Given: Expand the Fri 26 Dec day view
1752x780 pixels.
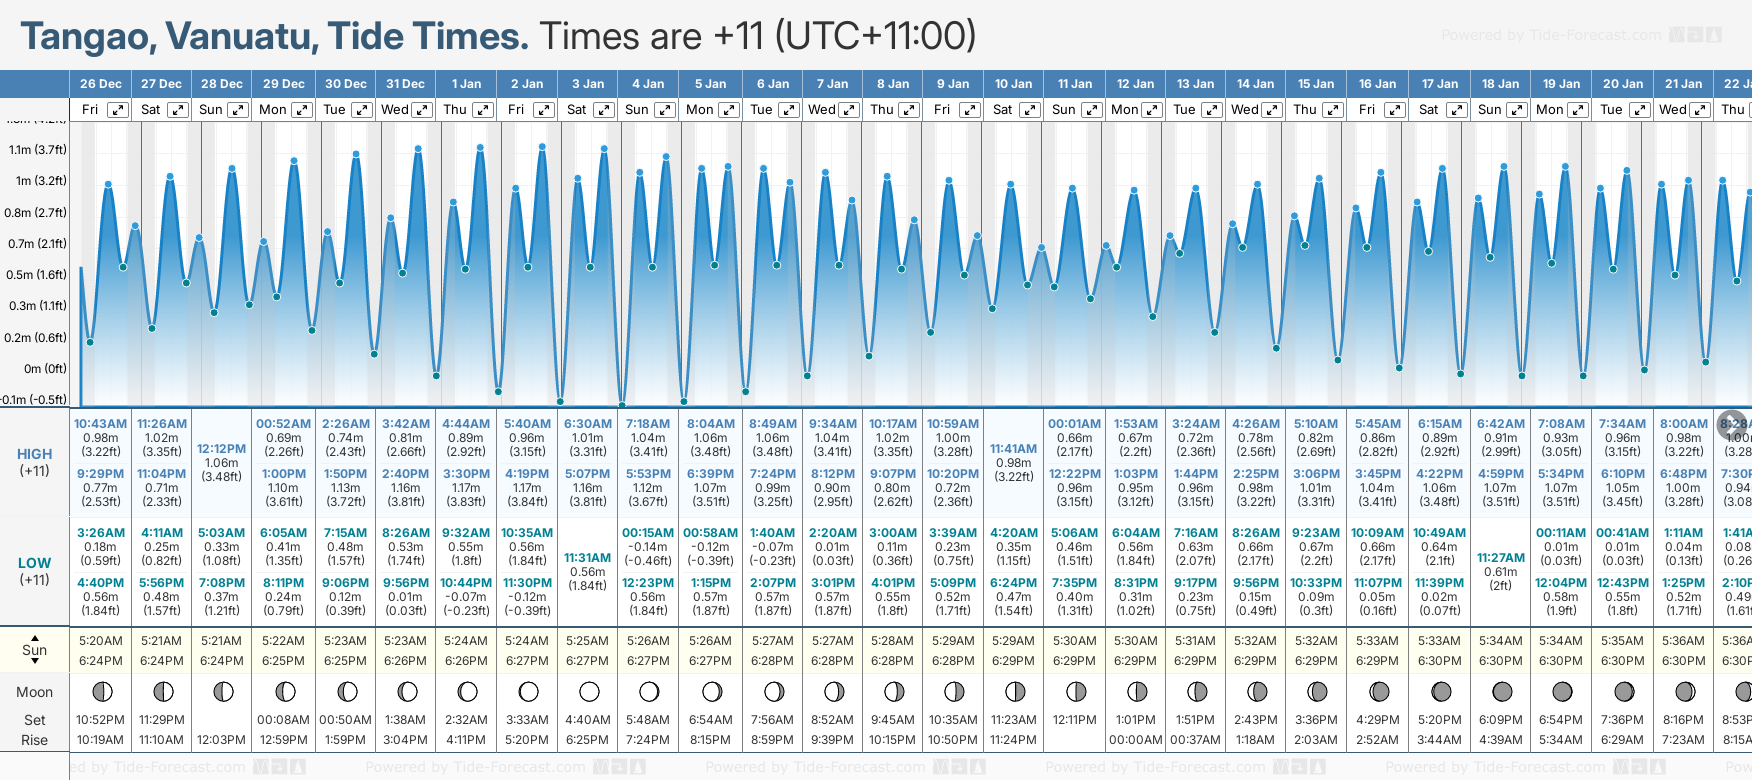Looking at the screenshot, I should 118,110.
